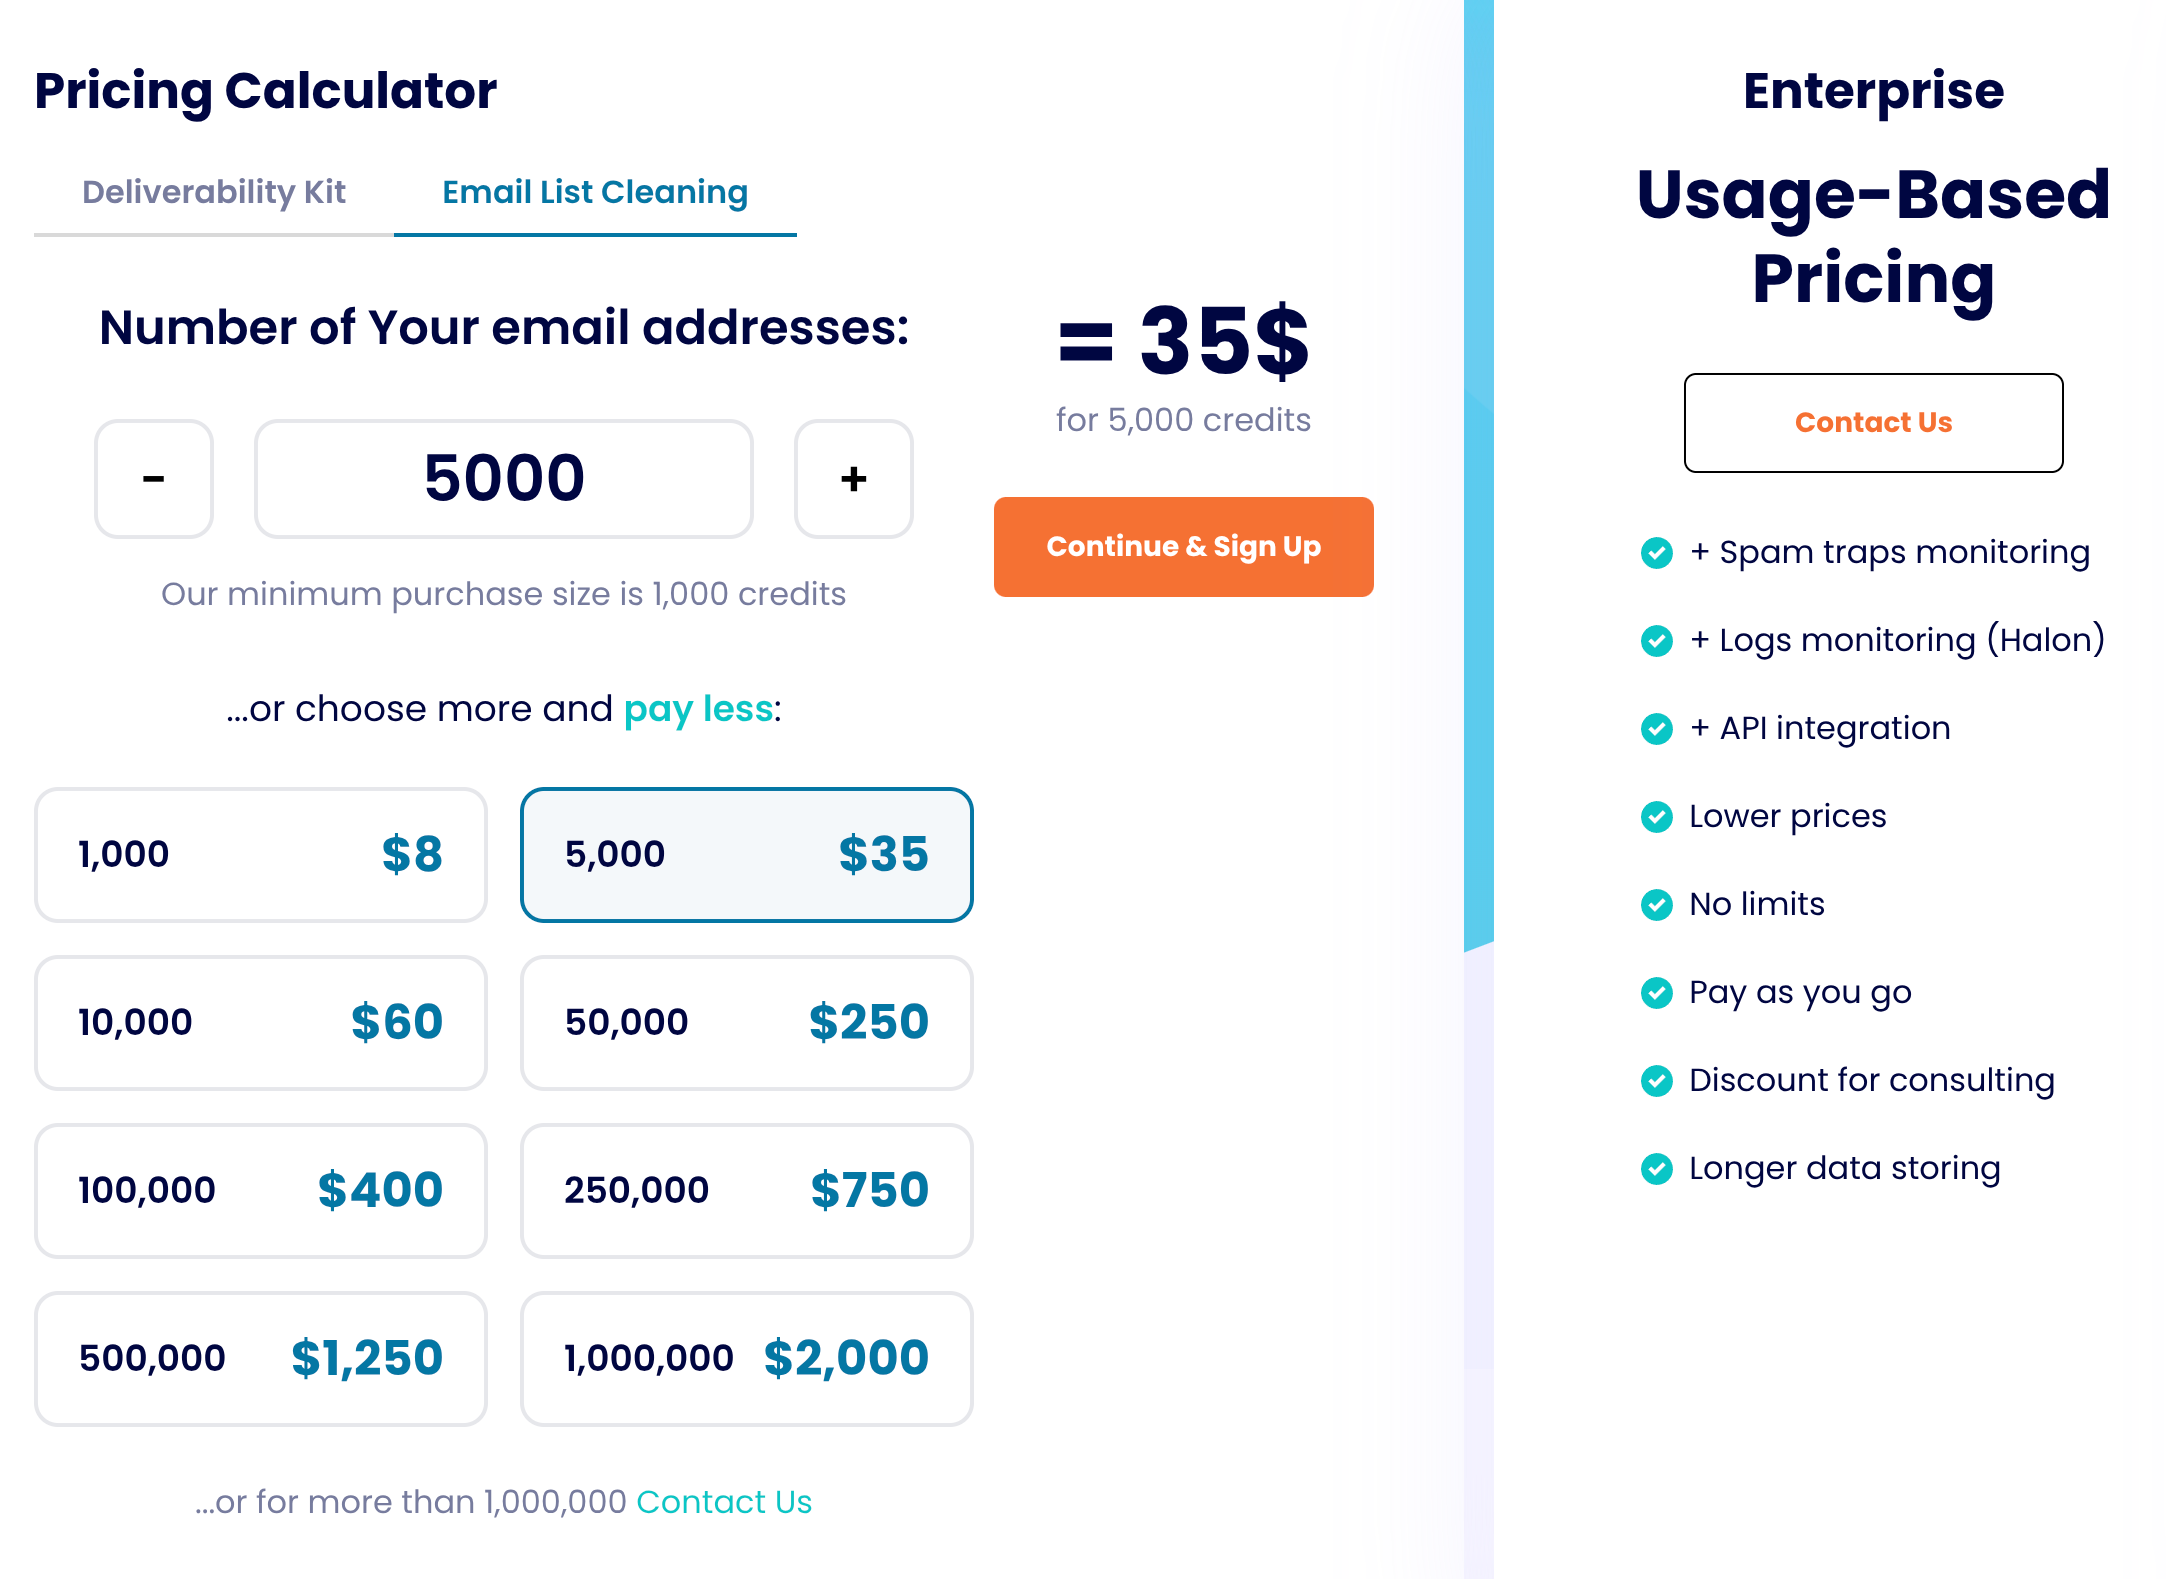
Task: Choose the 5,000 credits for $35 option
Action: (x=747, y=855)
